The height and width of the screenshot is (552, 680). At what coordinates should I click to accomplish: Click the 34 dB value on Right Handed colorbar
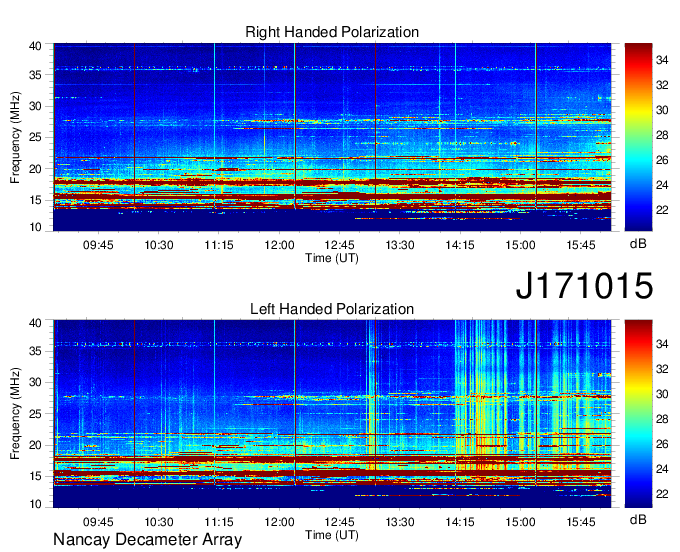(662, 60)
